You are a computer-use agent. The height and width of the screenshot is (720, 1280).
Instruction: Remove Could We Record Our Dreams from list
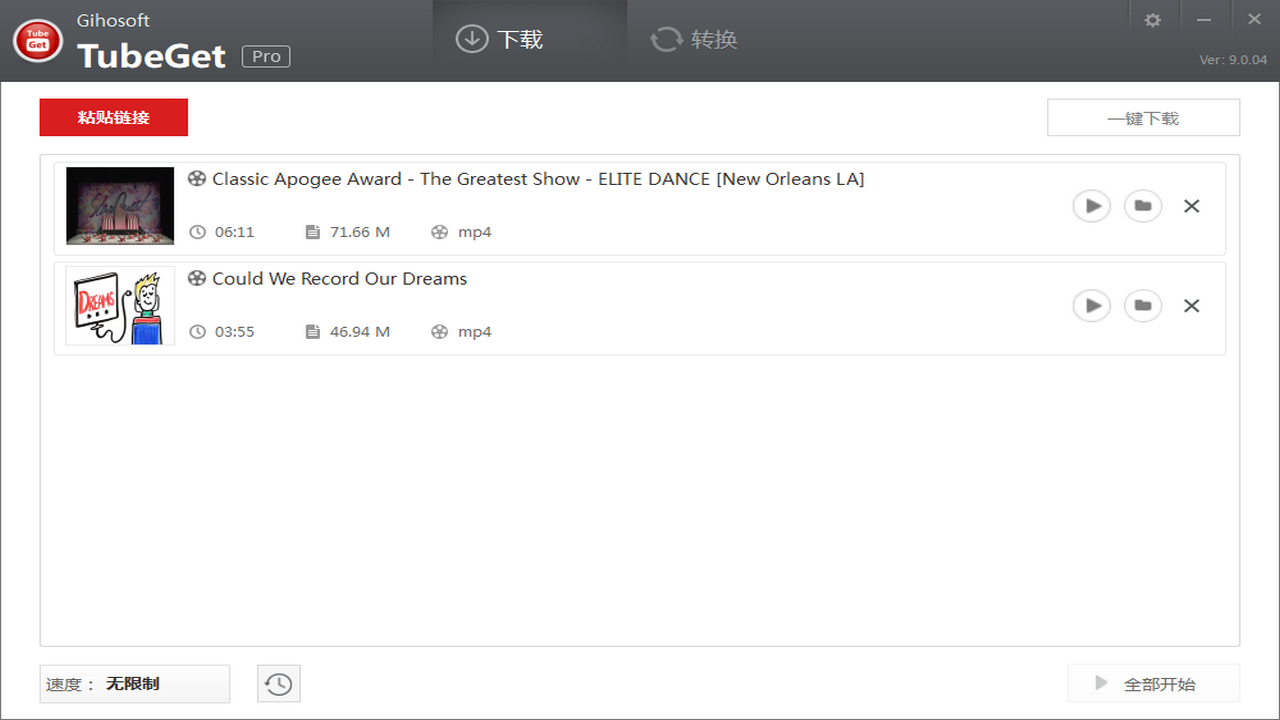(1191, 306)
